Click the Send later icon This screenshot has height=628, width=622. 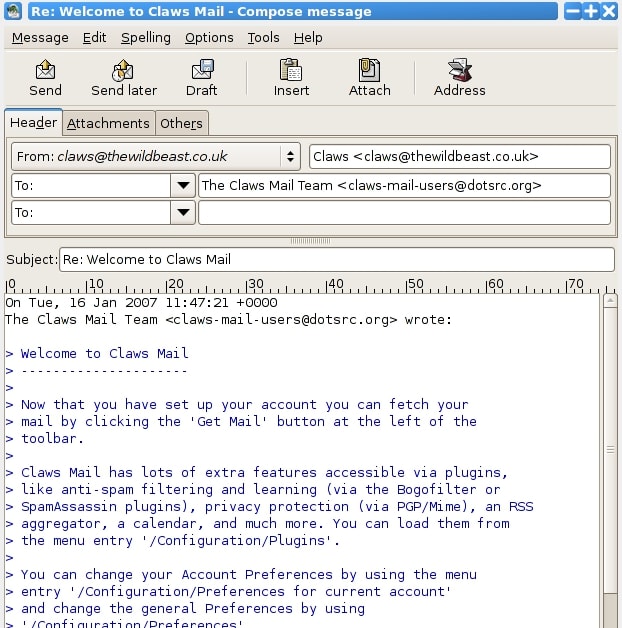coord(123,70)
